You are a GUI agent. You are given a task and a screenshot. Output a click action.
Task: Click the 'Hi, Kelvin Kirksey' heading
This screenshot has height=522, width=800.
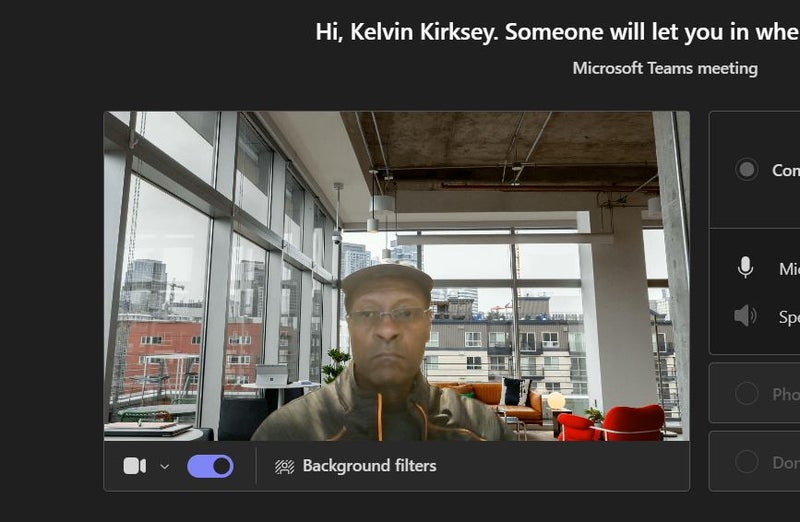click(x=556, y=32)
